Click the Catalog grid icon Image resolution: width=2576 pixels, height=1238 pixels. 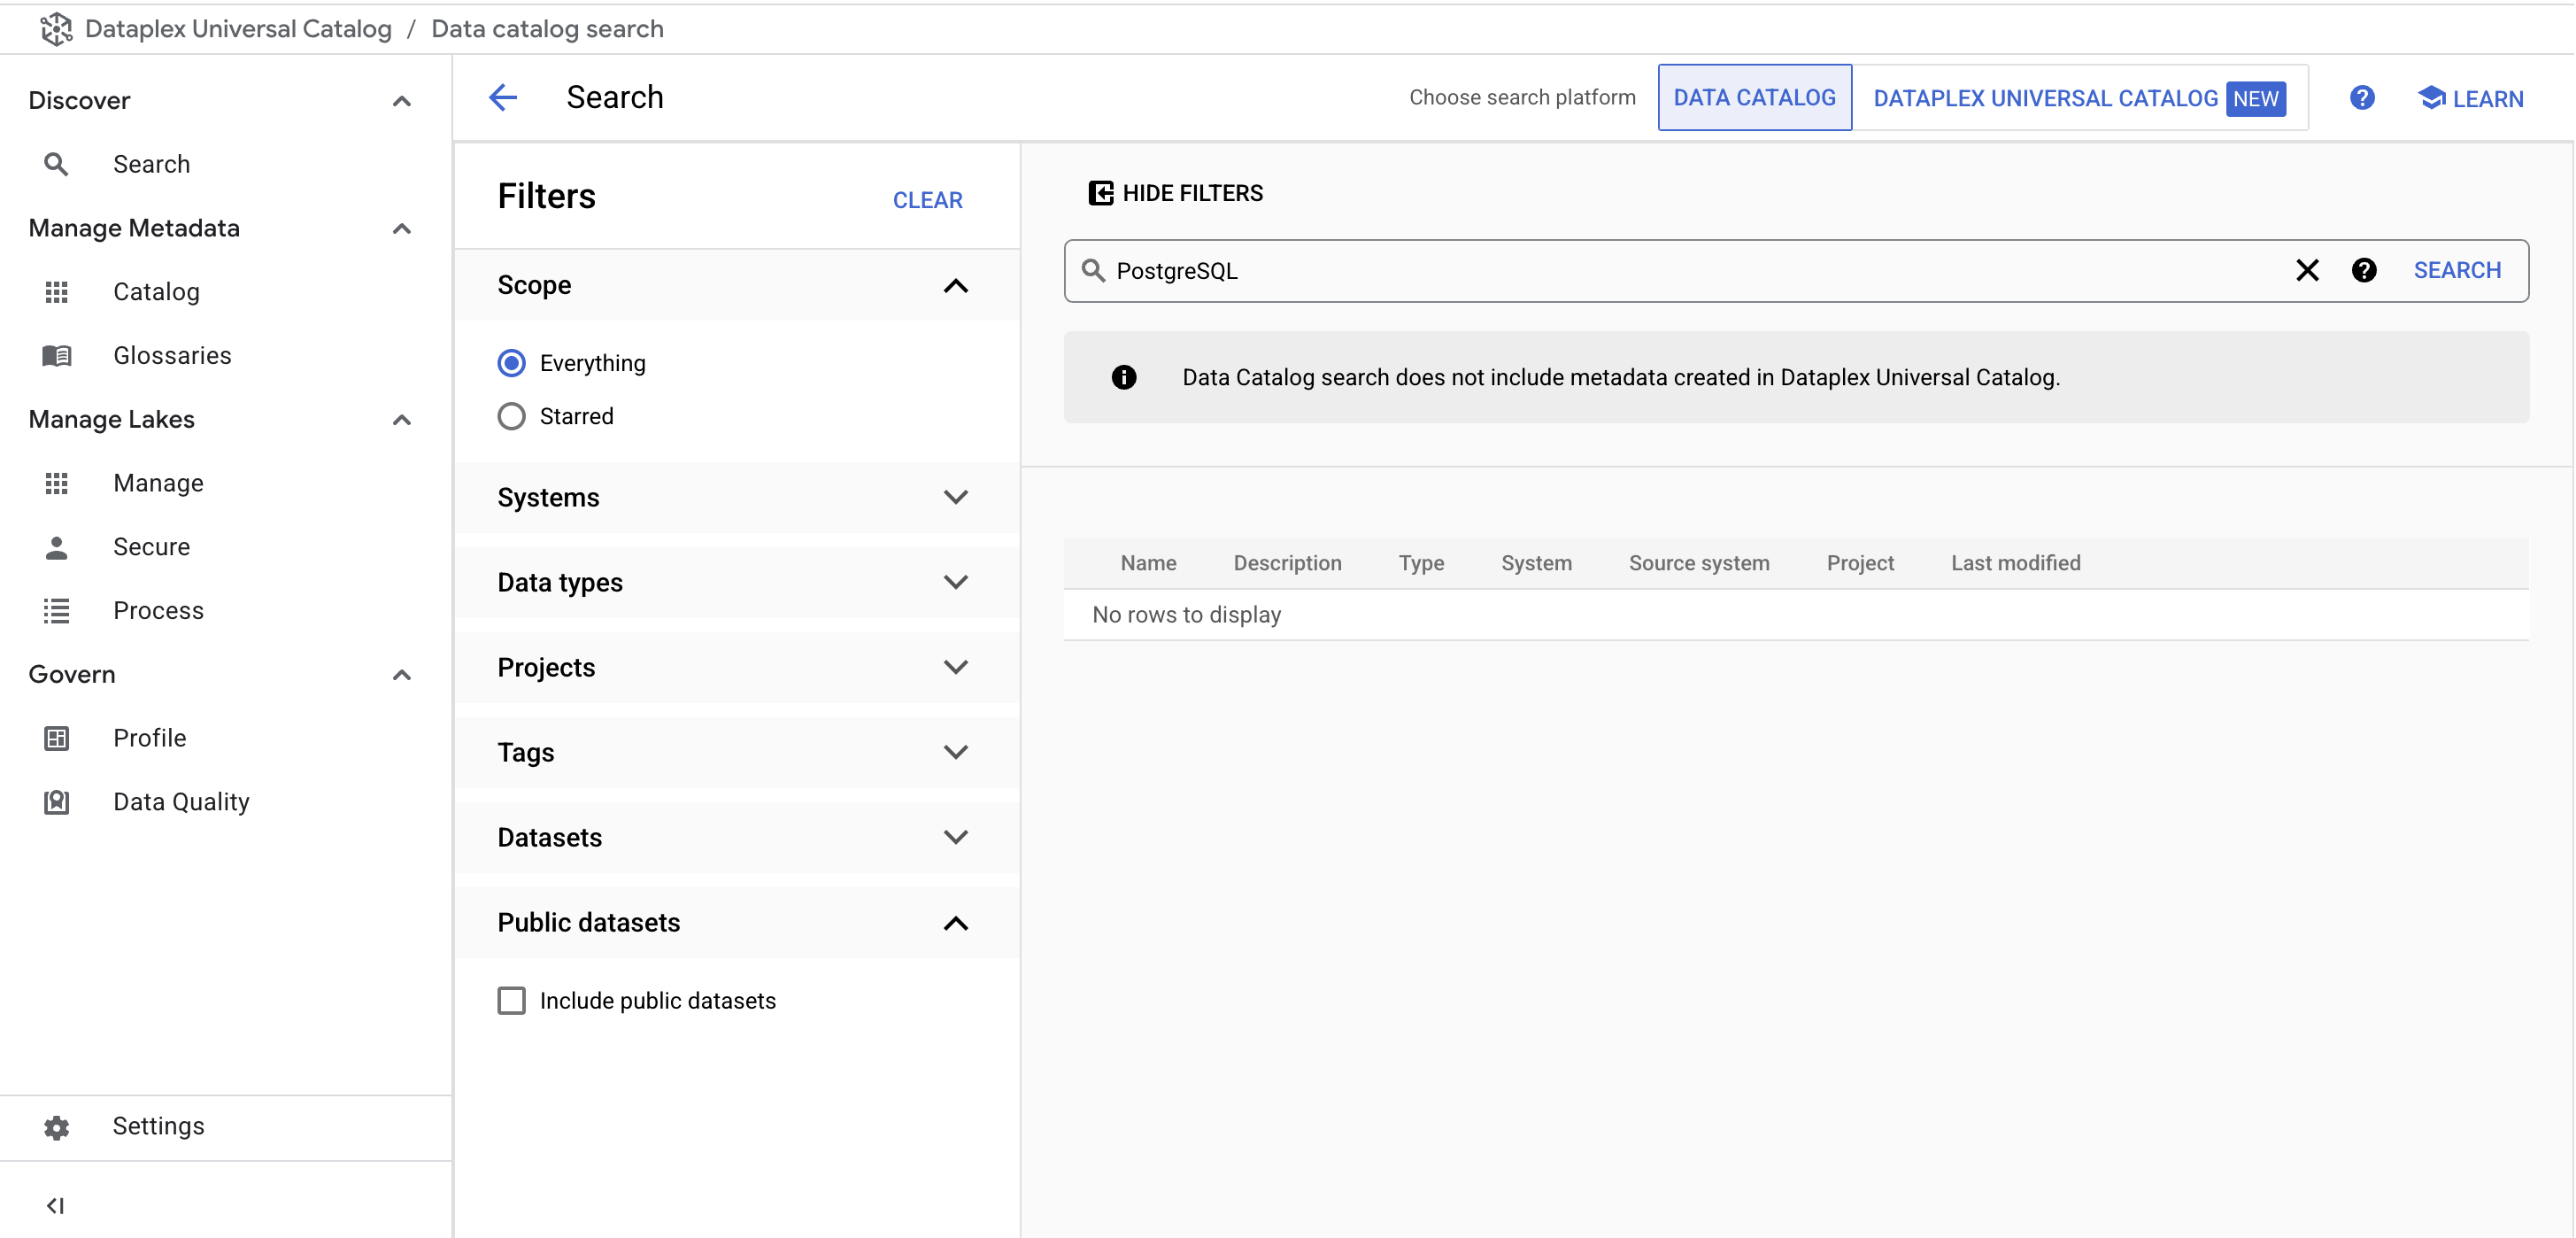click(x=57, y=292)
